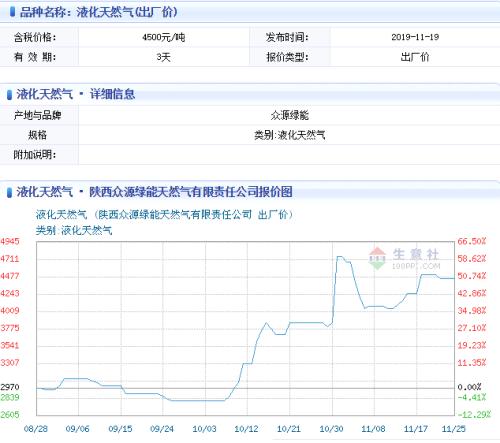Click the chart title with 出厂价 in parentheses
The height and width of the screenshot is (443, 500).
[x=164, y=215]
